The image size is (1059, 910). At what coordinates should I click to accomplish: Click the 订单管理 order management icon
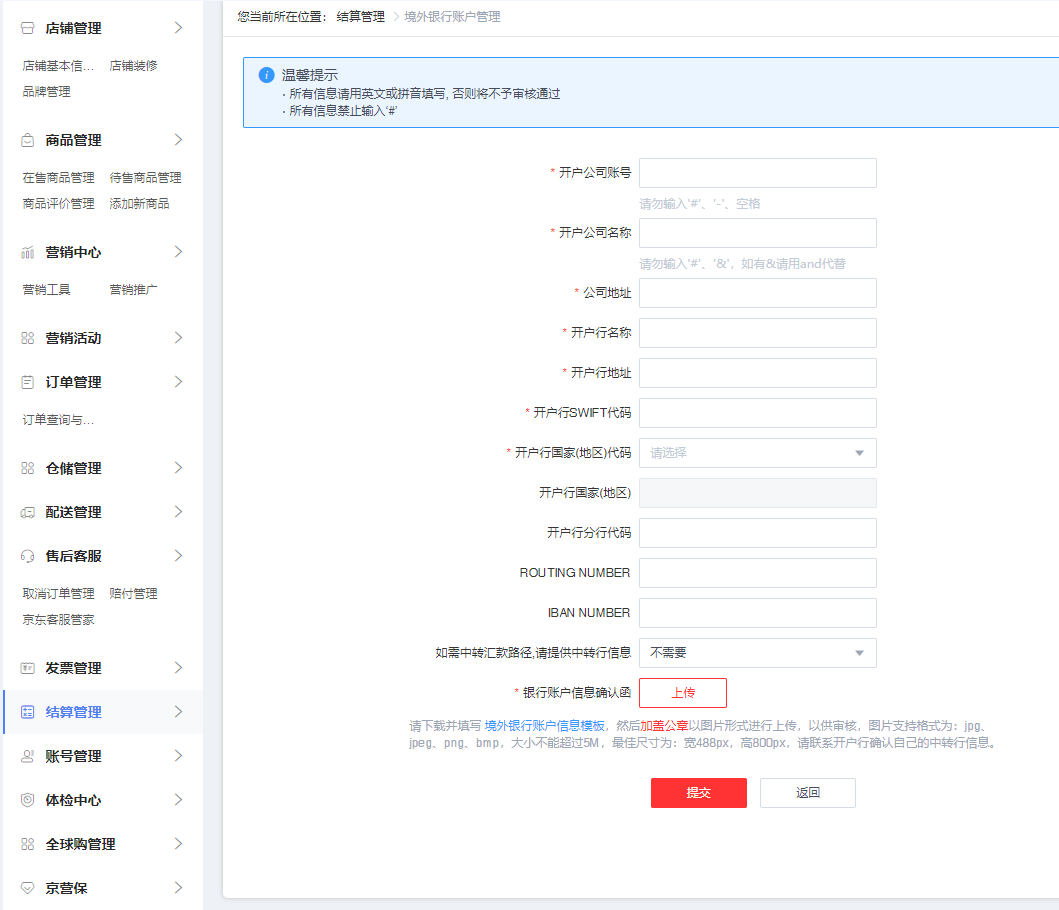pyautogui.click(x=27, y=381)
